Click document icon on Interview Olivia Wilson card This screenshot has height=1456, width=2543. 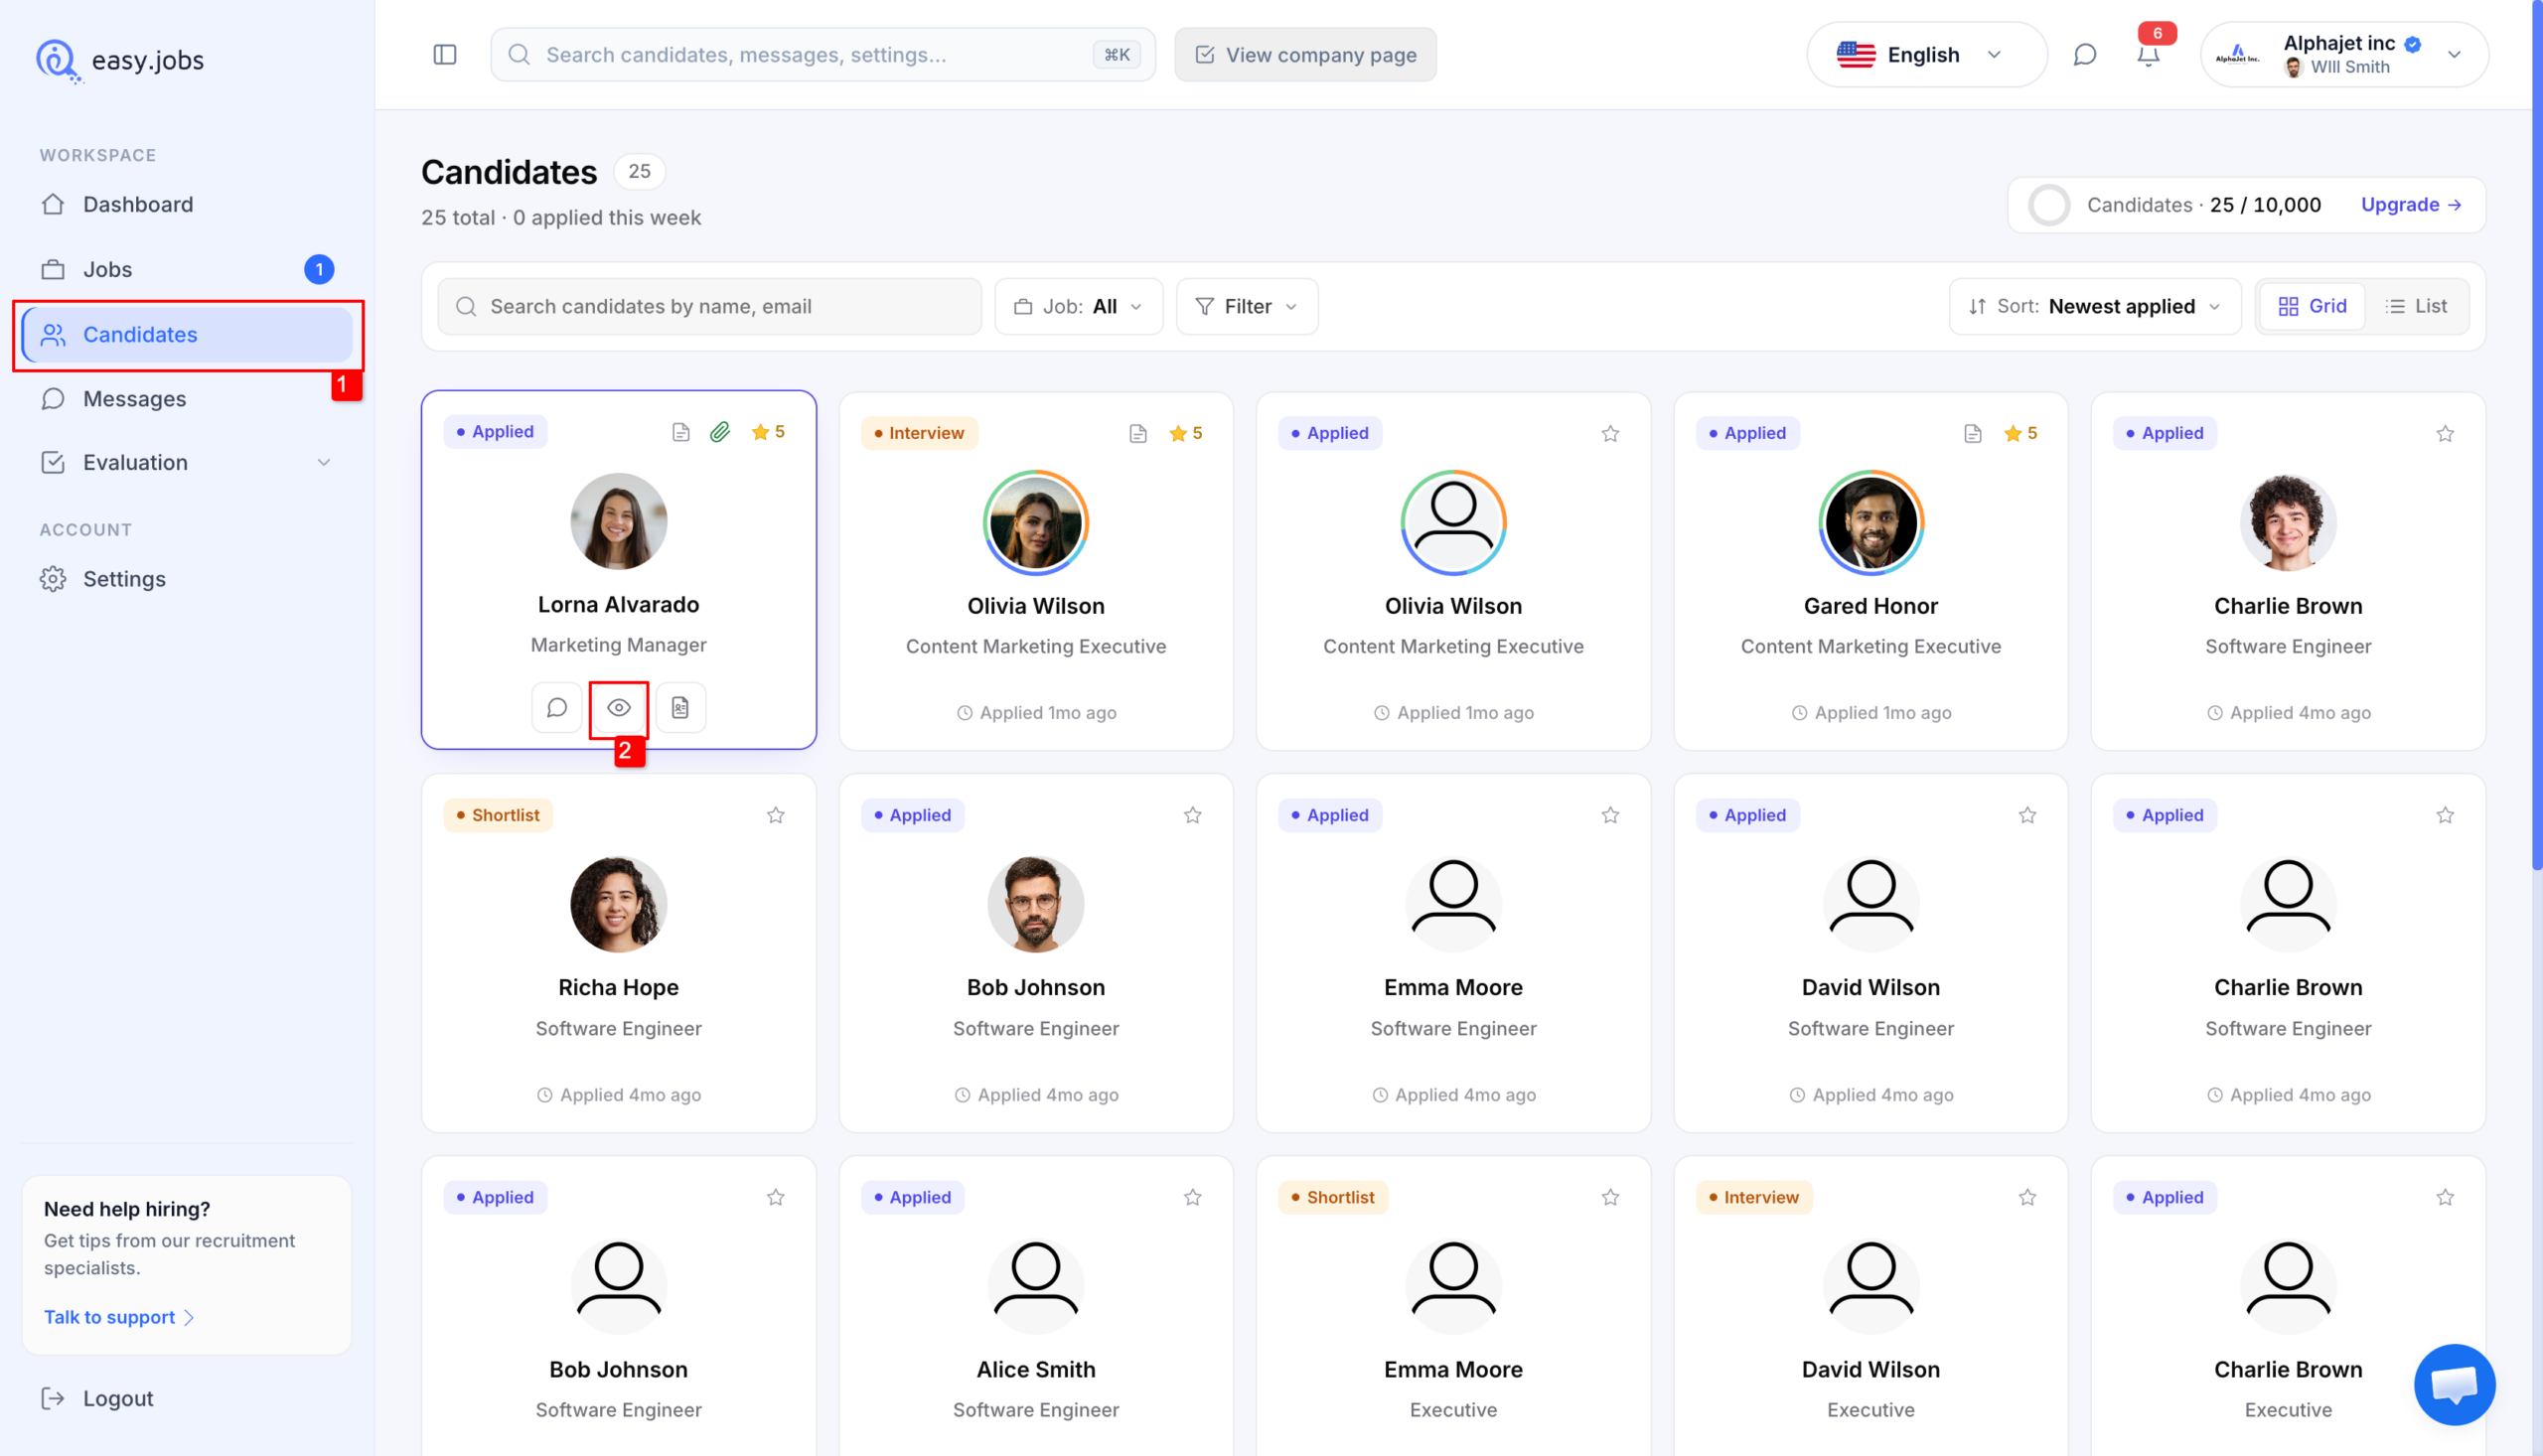click(x=1138, y=433)
